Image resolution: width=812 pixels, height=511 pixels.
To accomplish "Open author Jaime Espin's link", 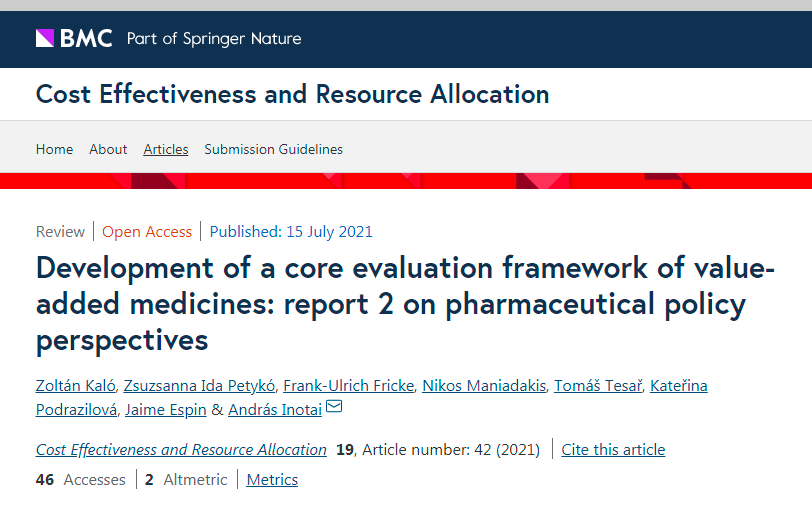I will click(x=165, y=409).
